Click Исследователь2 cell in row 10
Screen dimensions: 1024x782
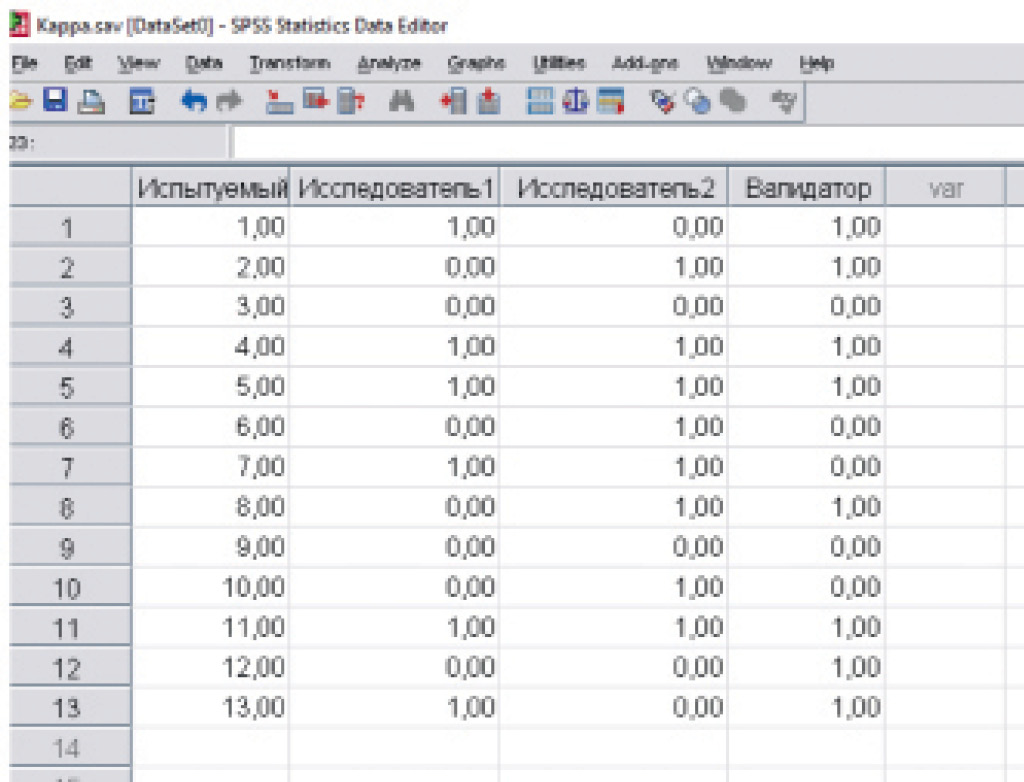[x=612, y=587]
